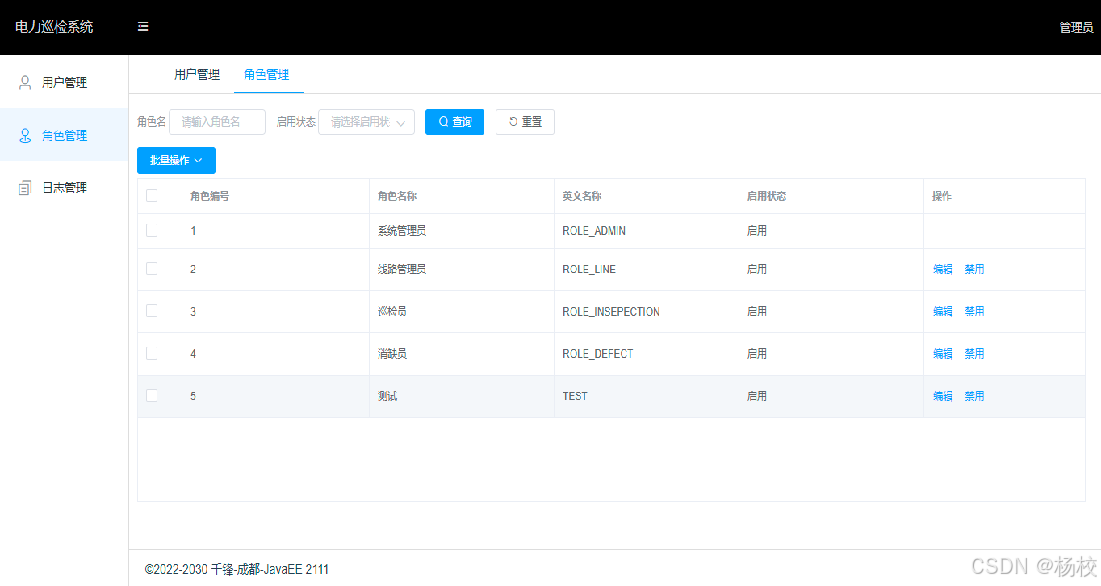This screenshot has height=586, width=1101.
Task: Click the 系统管理员 role name cell
Action: click(x=402, y=230)
